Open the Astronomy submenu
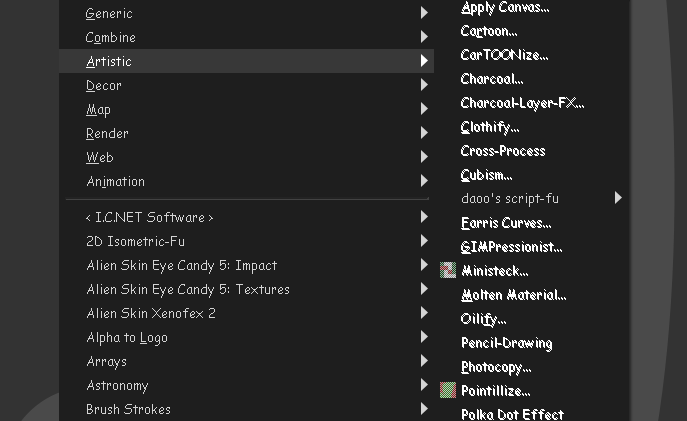 tap(247, 386)
